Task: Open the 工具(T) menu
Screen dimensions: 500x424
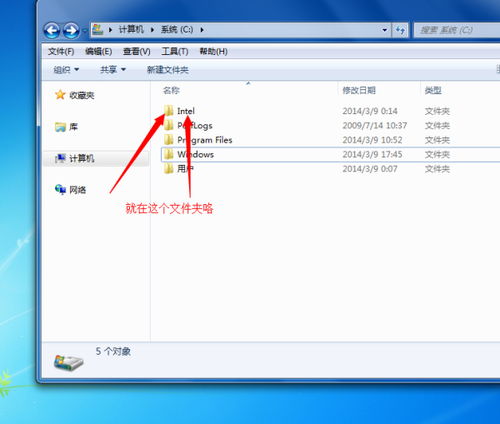Action: point(175,52)
